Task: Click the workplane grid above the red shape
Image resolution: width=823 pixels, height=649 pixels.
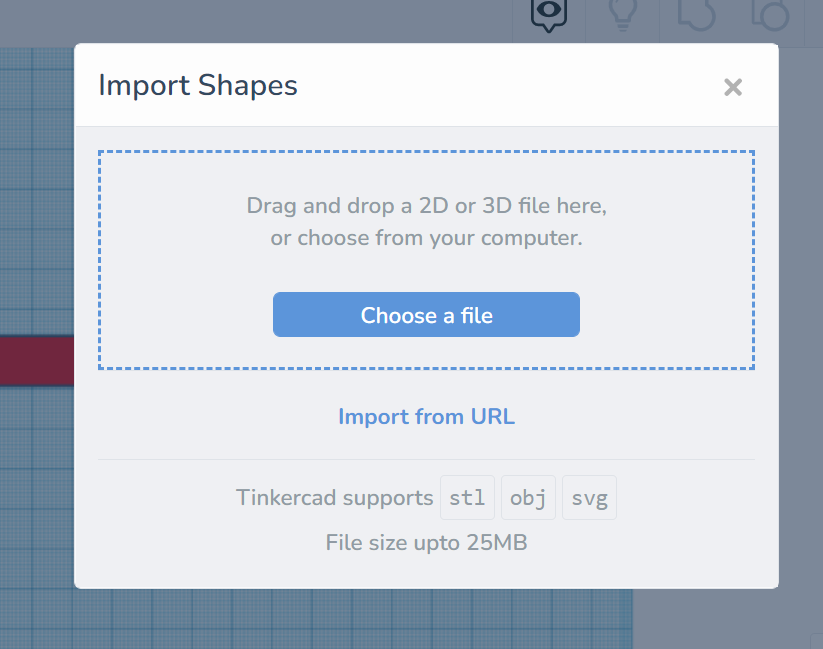Action: point(36,200)
